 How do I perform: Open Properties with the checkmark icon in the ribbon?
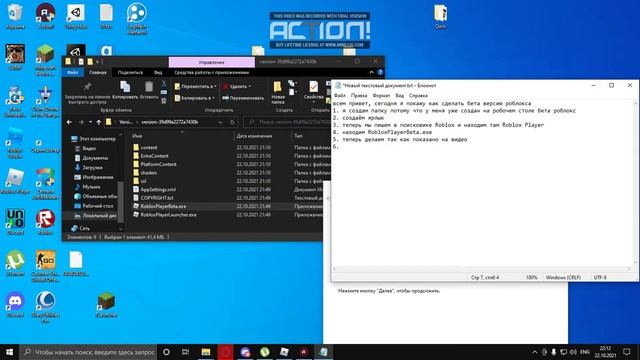[x=313, y=87]
